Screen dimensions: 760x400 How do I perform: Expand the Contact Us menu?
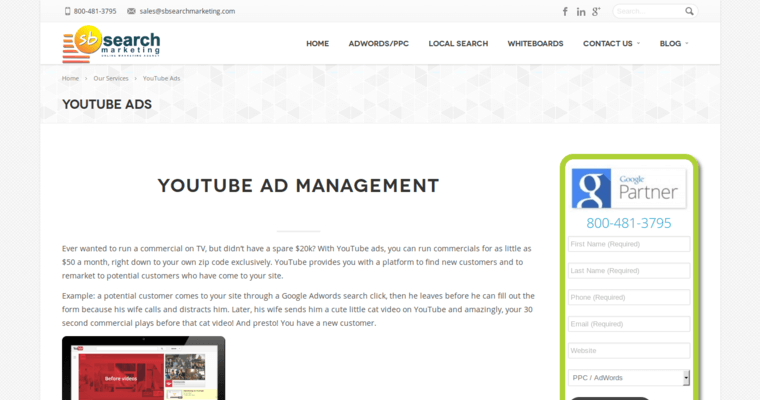(611, 44)
